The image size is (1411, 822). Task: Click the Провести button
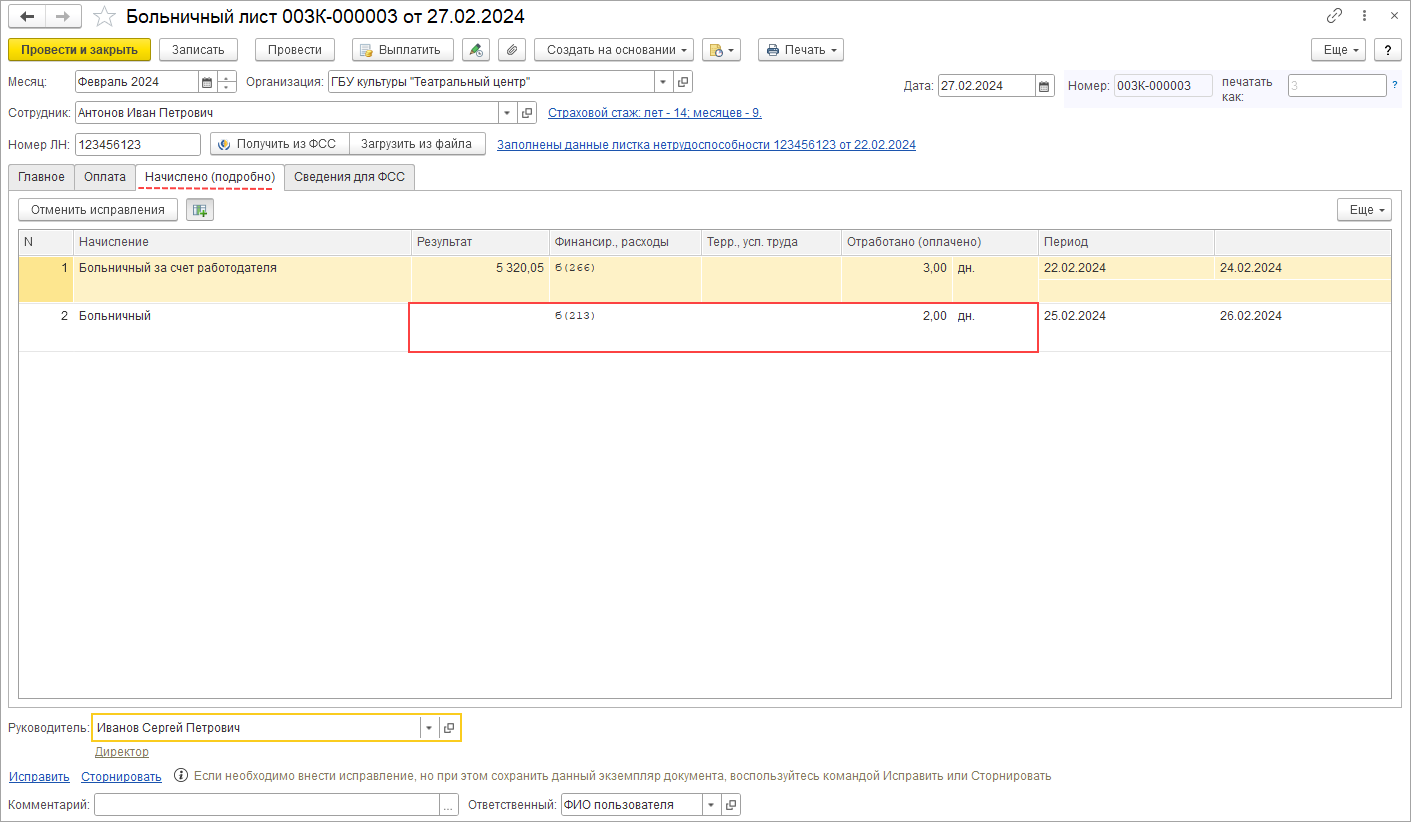pyautogui.click(x=295, y=50)
